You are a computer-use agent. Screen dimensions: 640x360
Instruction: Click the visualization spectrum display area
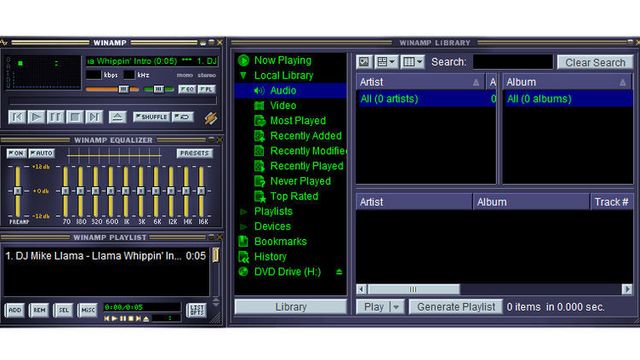43,73
